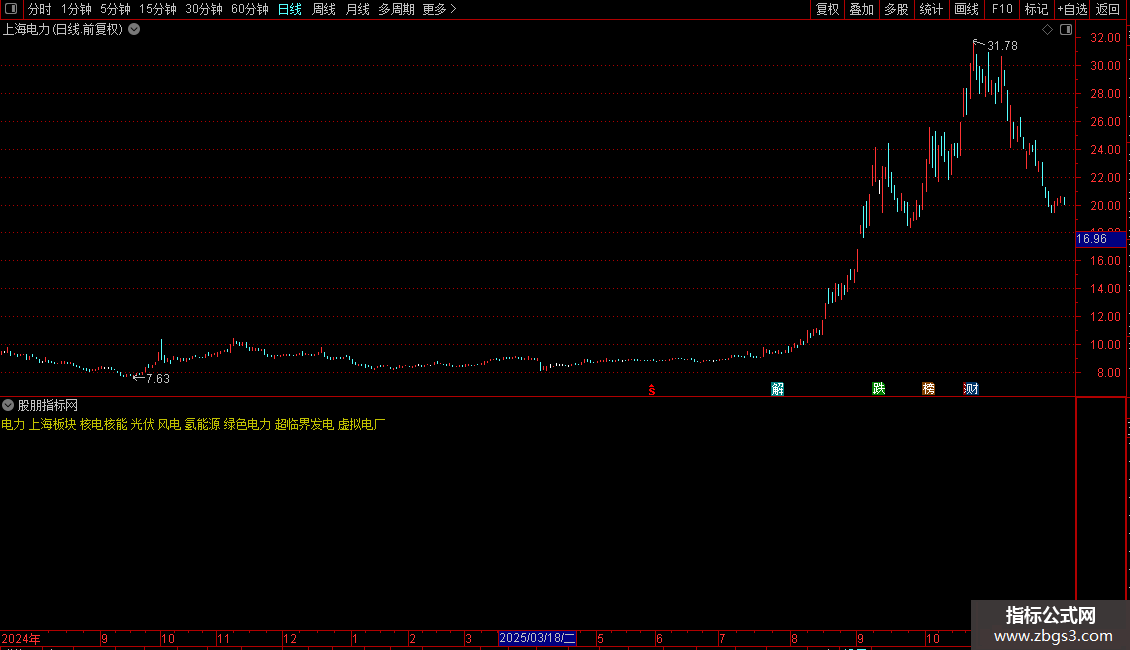Click 返回 to go back
This screenshot has height=650, width=1130.
1108,9
